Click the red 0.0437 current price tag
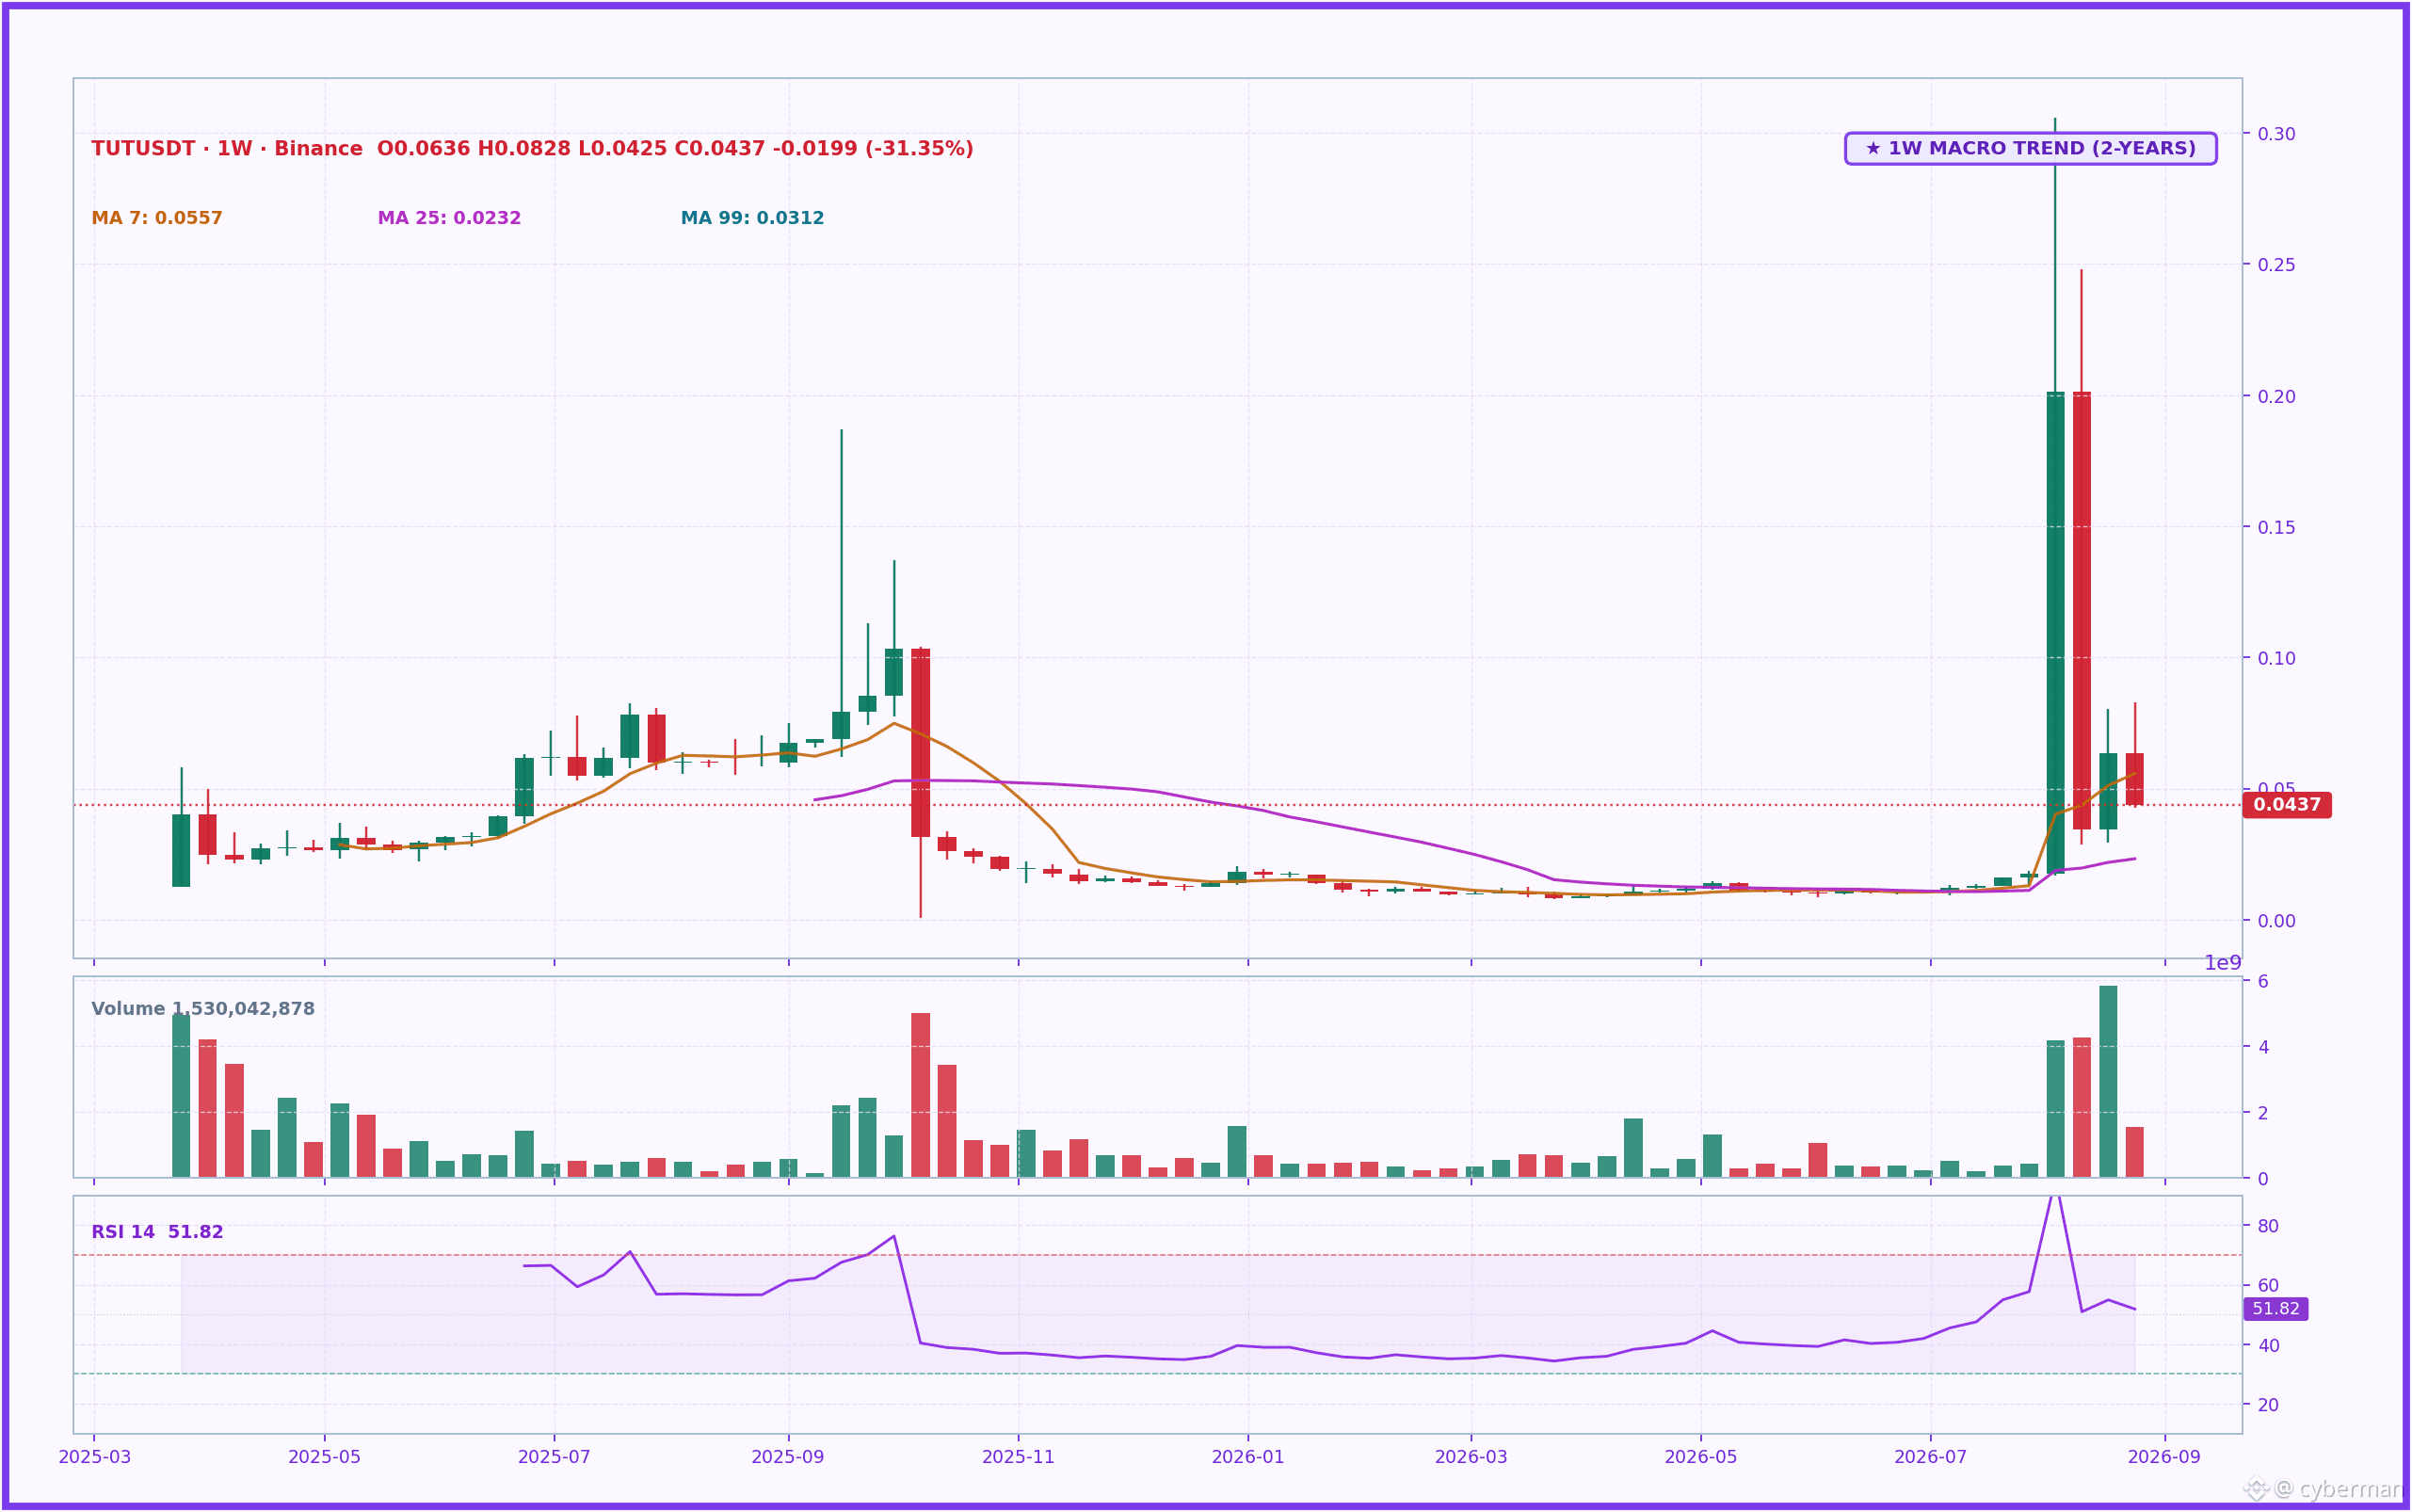 click(2287, 805)
